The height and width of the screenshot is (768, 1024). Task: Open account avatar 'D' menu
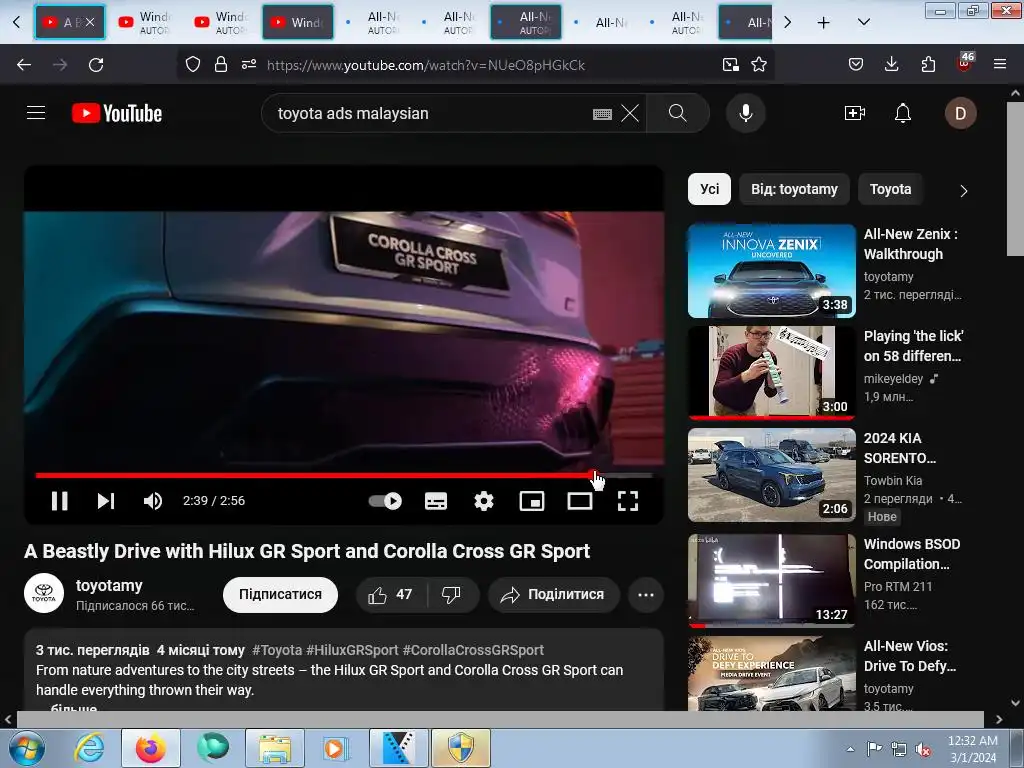(961, 113)
